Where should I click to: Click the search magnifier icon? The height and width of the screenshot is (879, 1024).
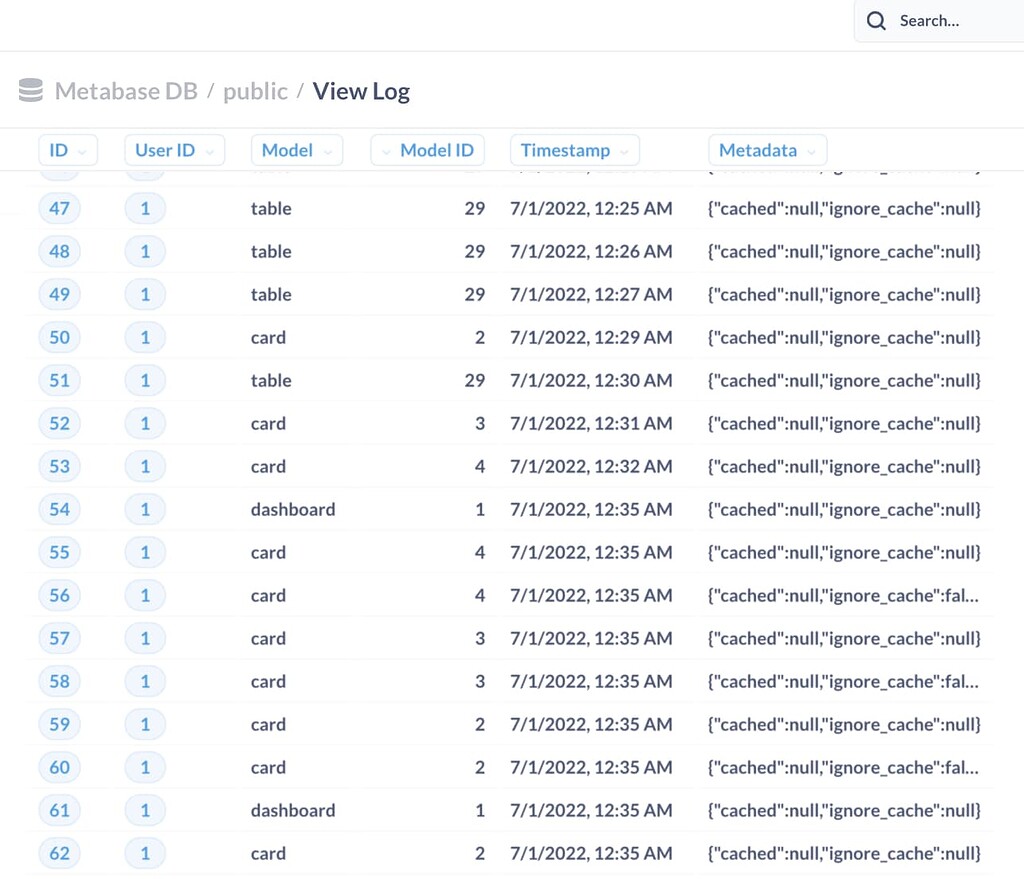tap(876, 21)
